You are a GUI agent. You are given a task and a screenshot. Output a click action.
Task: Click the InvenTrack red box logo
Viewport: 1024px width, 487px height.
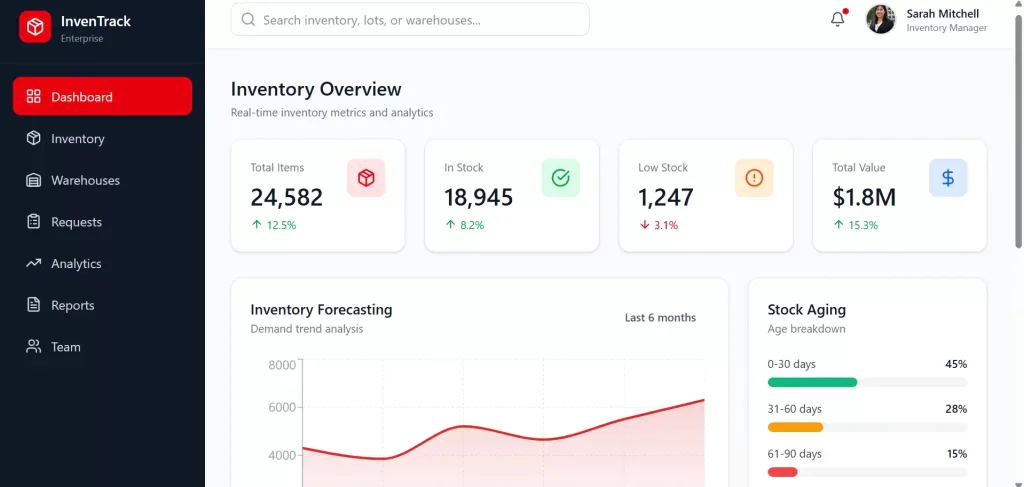point(35,27)
